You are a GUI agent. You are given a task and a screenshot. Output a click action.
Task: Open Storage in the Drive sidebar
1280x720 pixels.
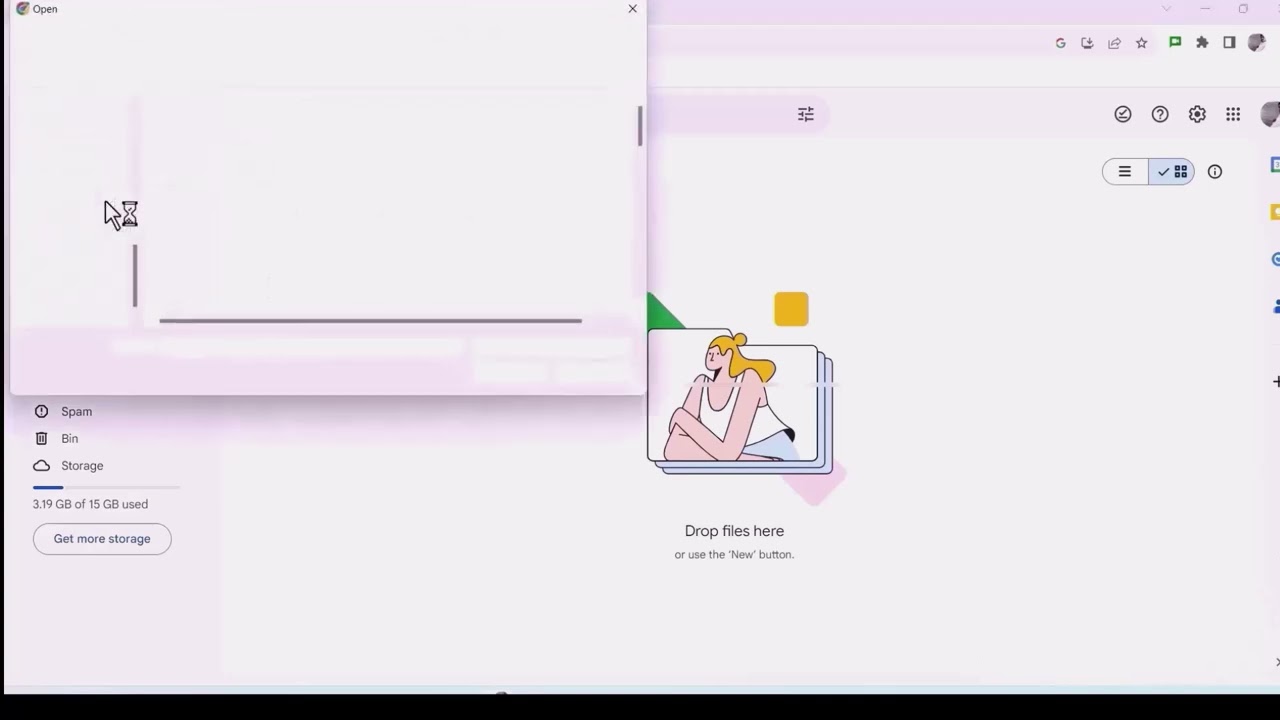pos(82,465)
